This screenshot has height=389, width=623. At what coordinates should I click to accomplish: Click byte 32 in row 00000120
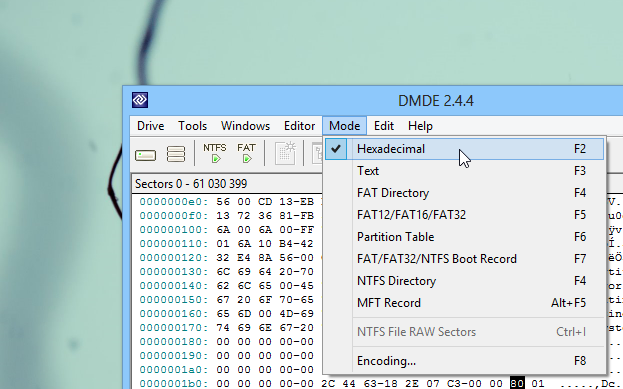223,258
